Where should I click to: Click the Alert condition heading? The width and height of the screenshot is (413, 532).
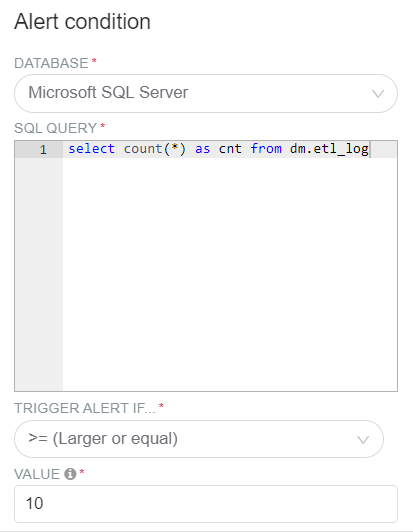pyautogui.click(x=82, y=22)
